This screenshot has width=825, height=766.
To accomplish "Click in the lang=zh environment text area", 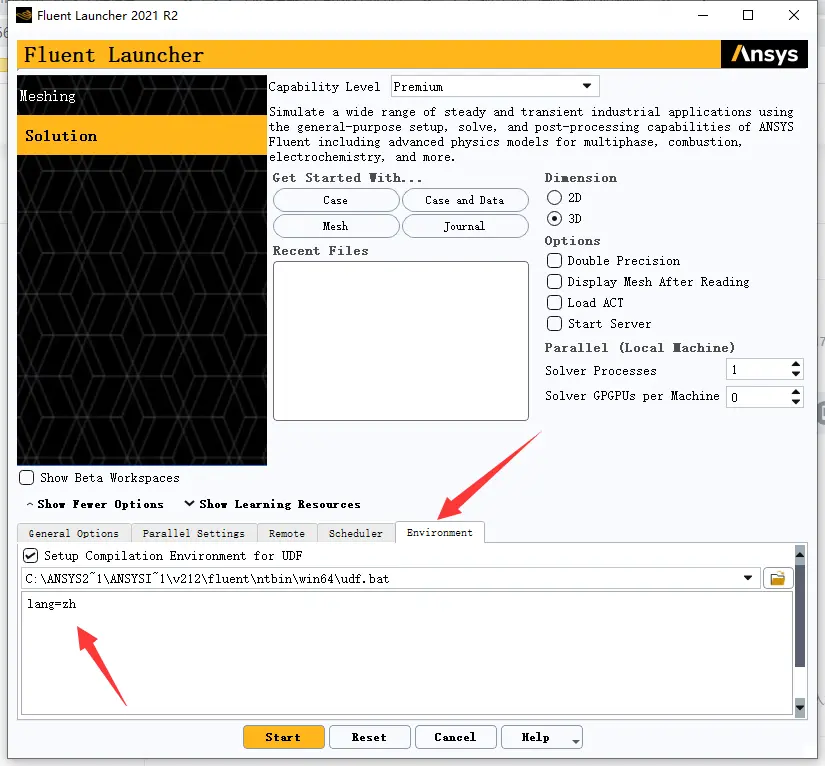I will click(407, 652).
